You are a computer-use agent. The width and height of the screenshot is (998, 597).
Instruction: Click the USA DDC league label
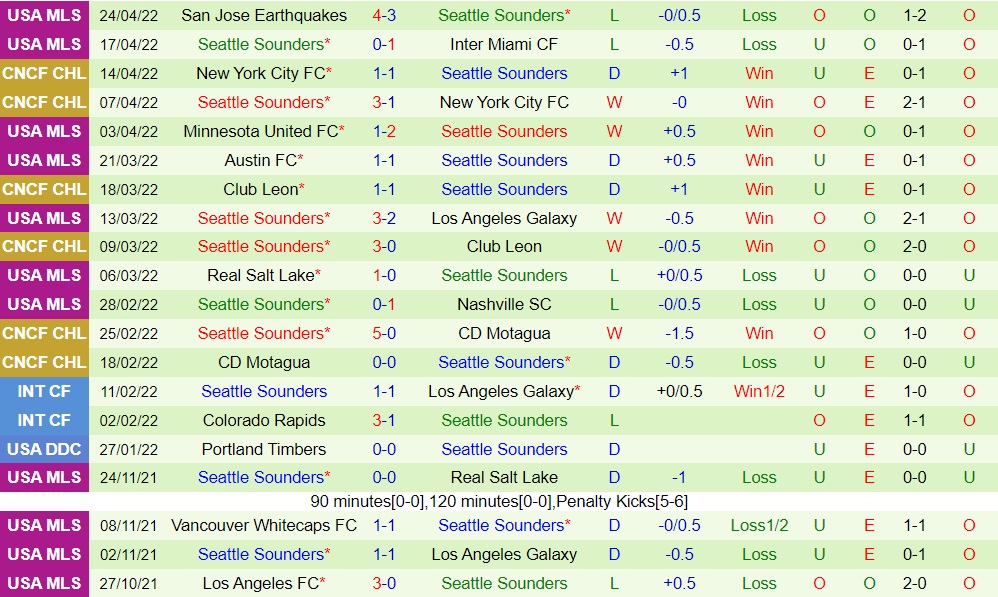pos(44,449)
